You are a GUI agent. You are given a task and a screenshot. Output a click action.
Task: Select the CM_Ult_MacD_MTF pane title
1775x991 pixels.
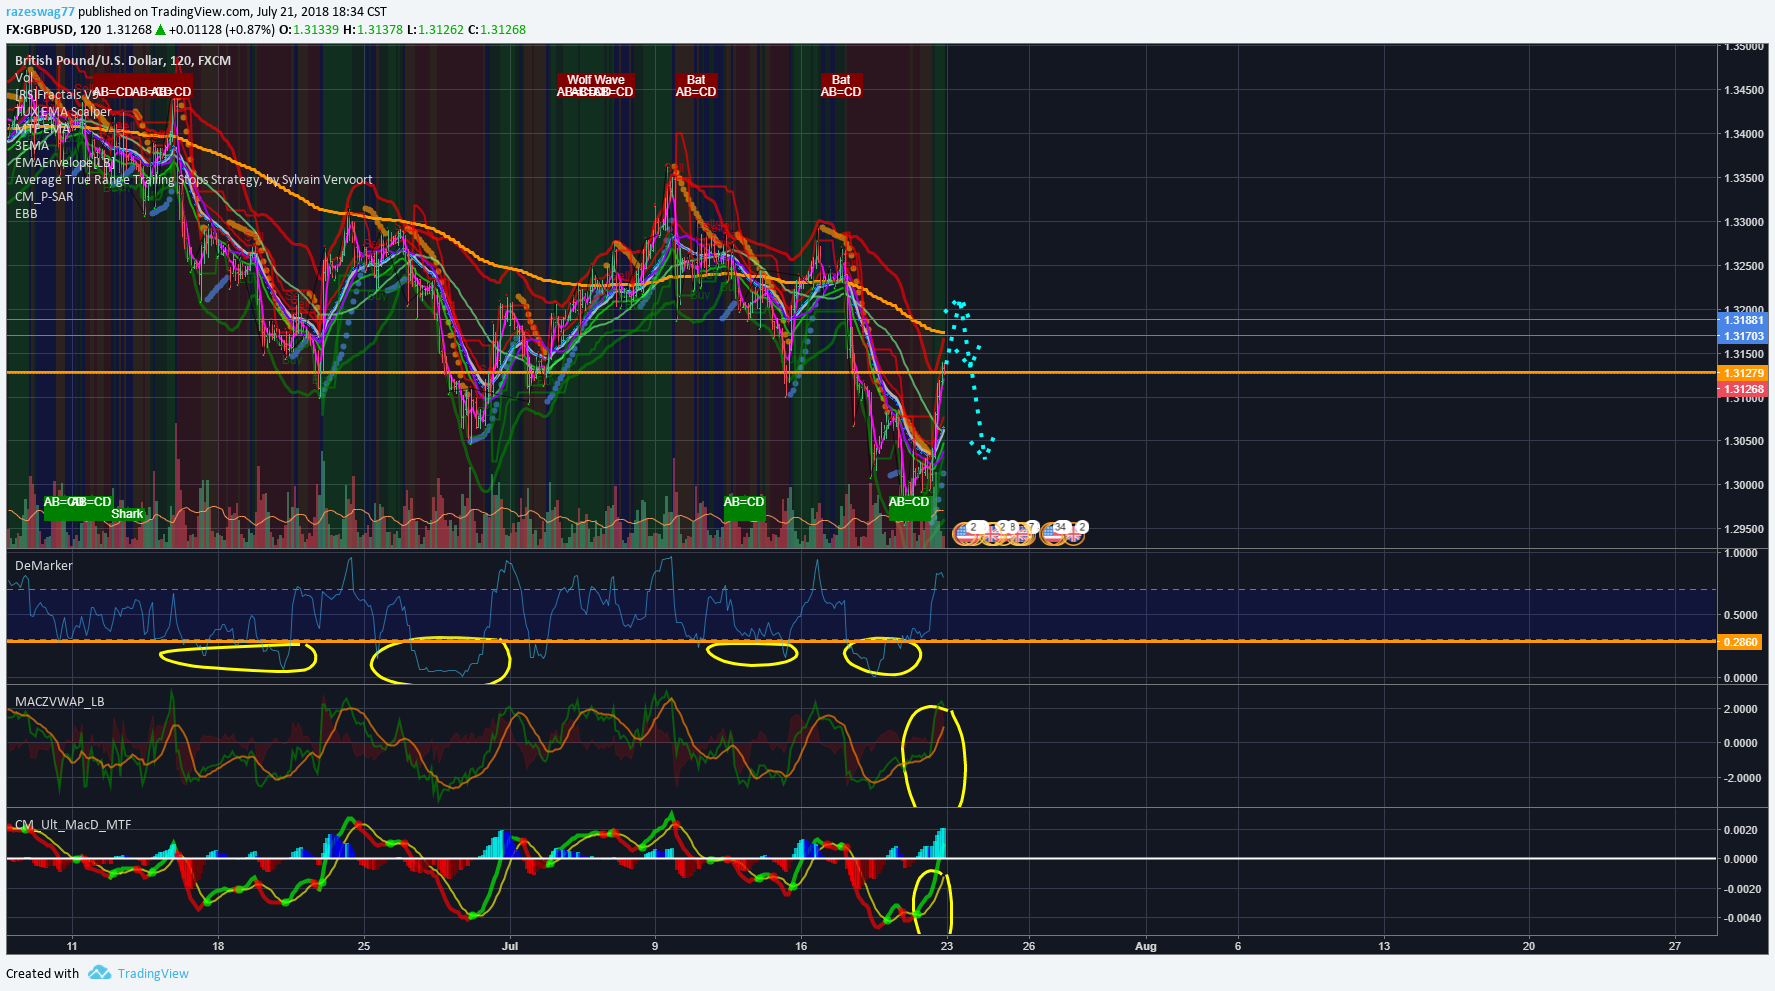pyautogui.click(x=73, y=824)
